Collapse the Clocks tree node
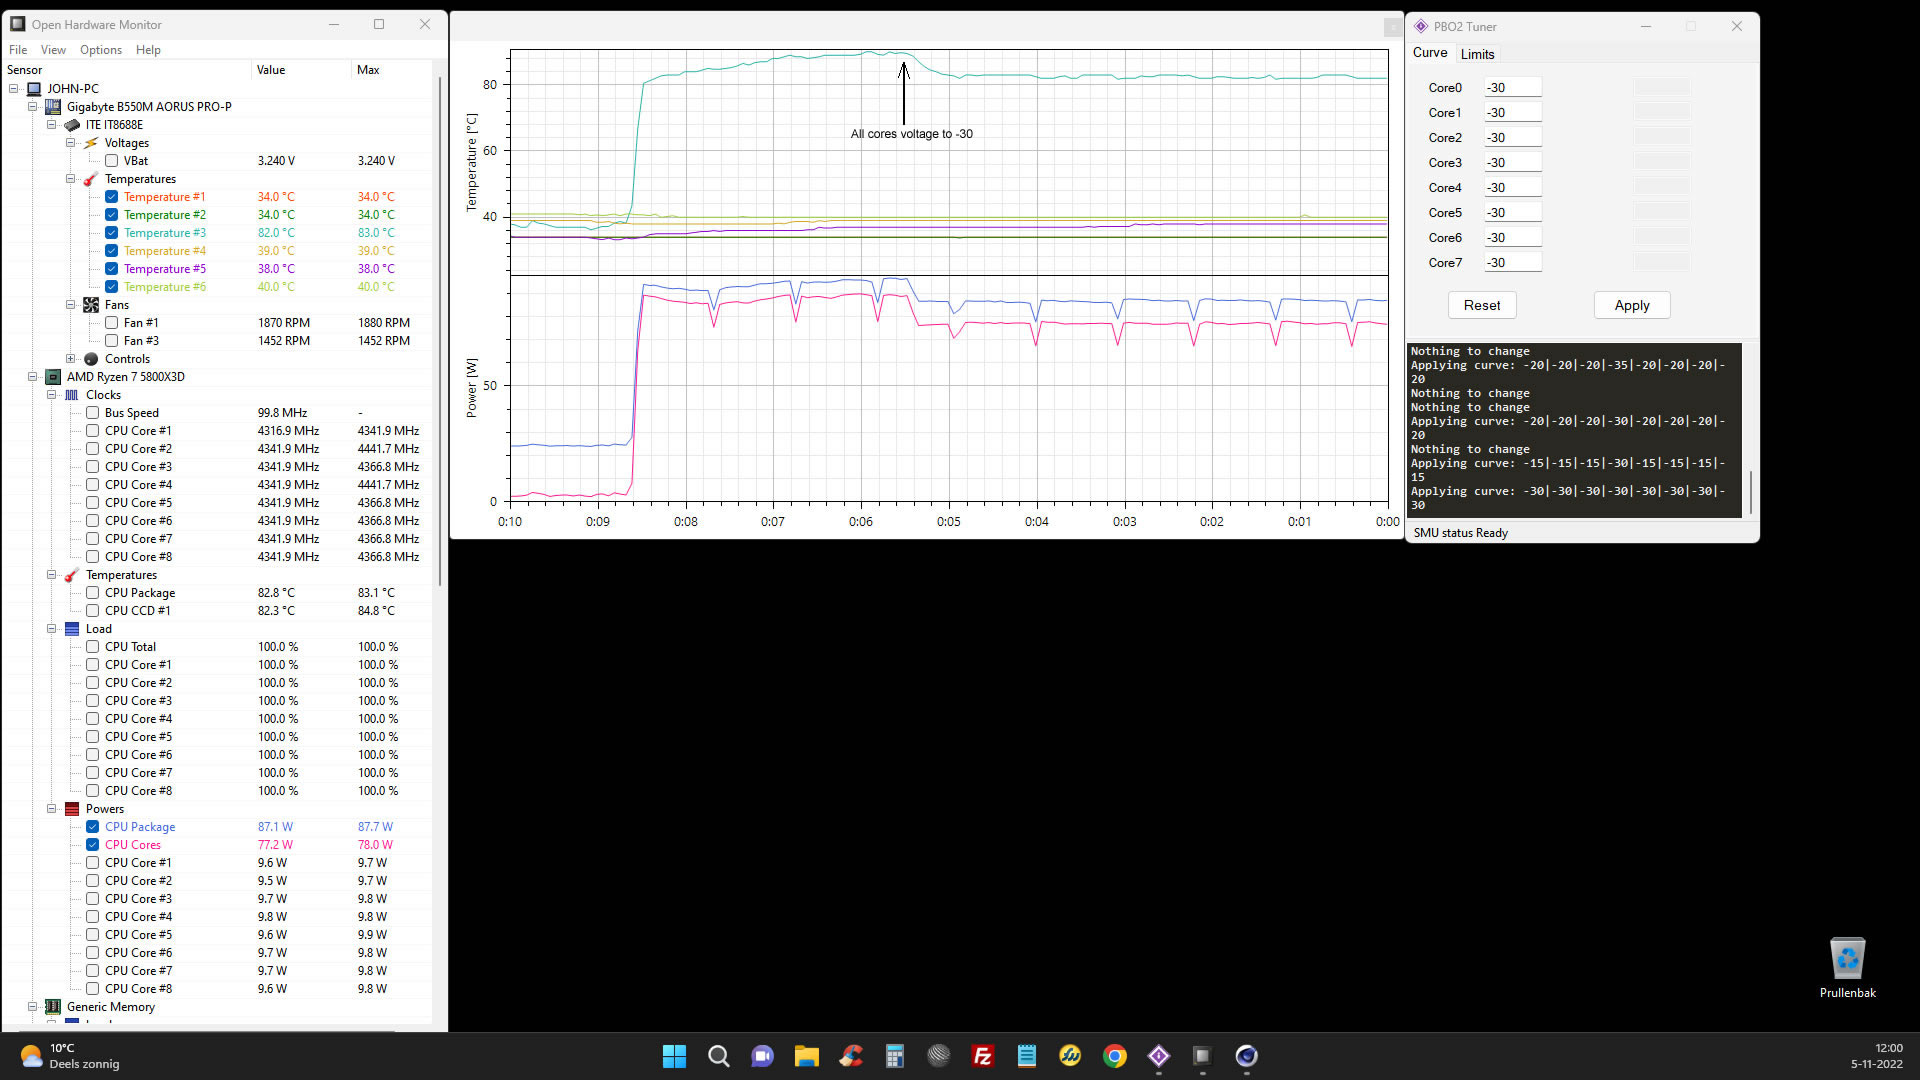1920x1080 pixels. [51, 395]
